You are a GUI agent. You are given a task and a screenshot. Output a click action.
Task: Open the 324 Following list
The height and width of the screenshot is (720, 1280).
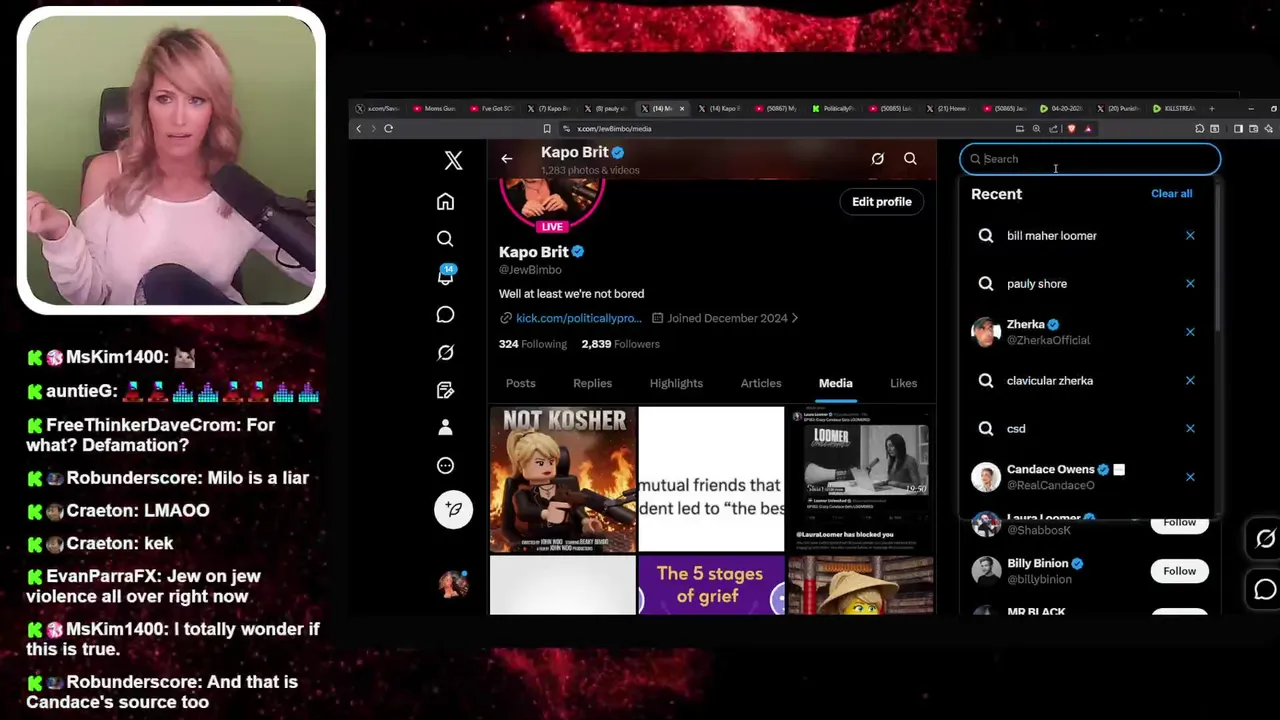532,344
